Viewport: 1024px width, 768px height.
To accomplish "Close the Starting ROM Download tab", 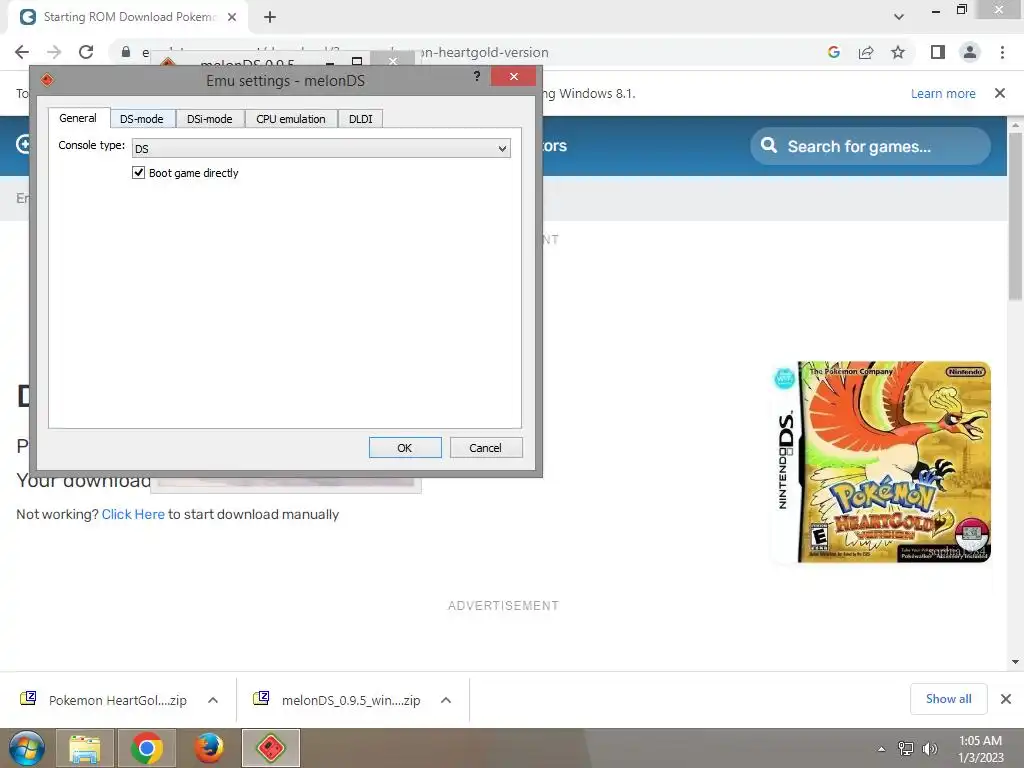I will point(232,17).
